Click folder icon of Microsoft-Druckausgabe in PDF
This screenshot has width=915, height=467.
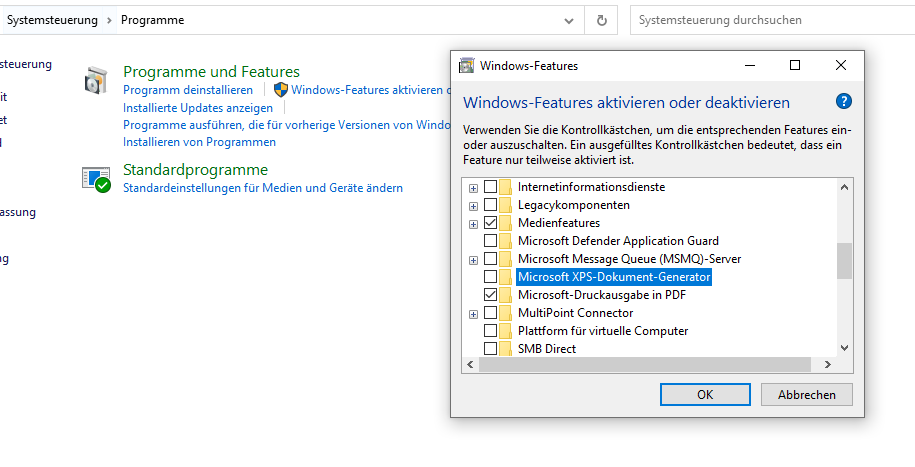tap(505, 295)
